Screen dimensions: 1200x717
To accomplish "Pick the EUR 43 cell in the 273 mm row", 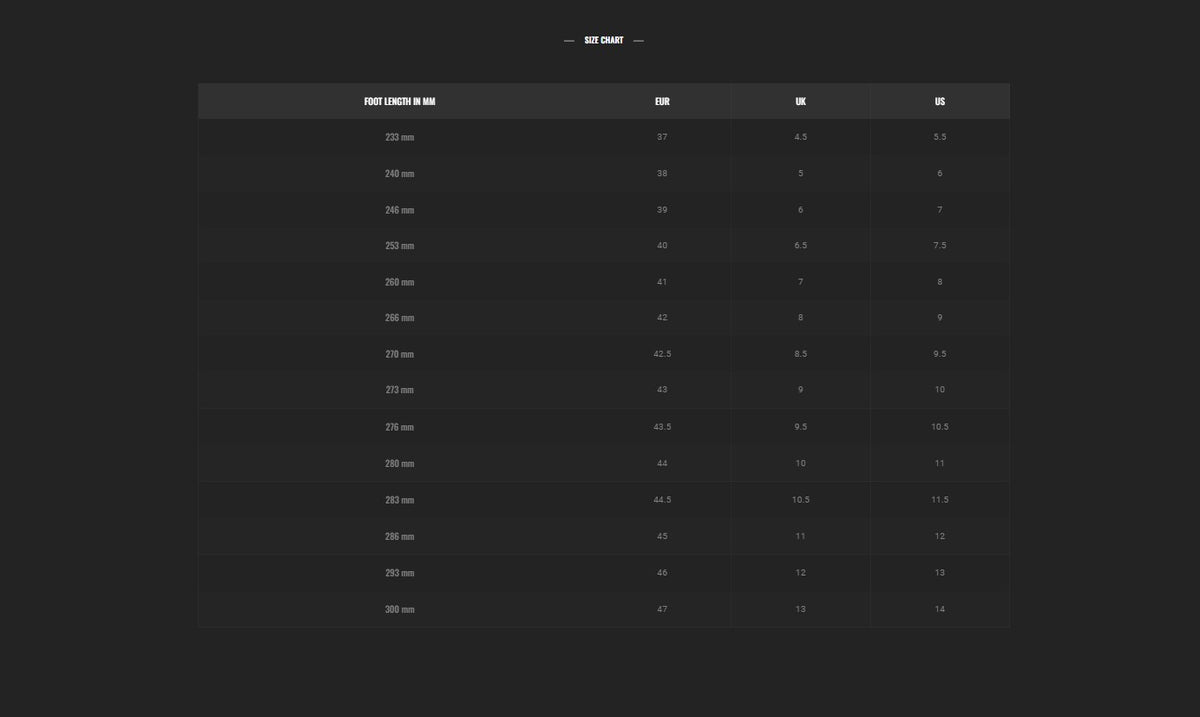I will [662, 389].
